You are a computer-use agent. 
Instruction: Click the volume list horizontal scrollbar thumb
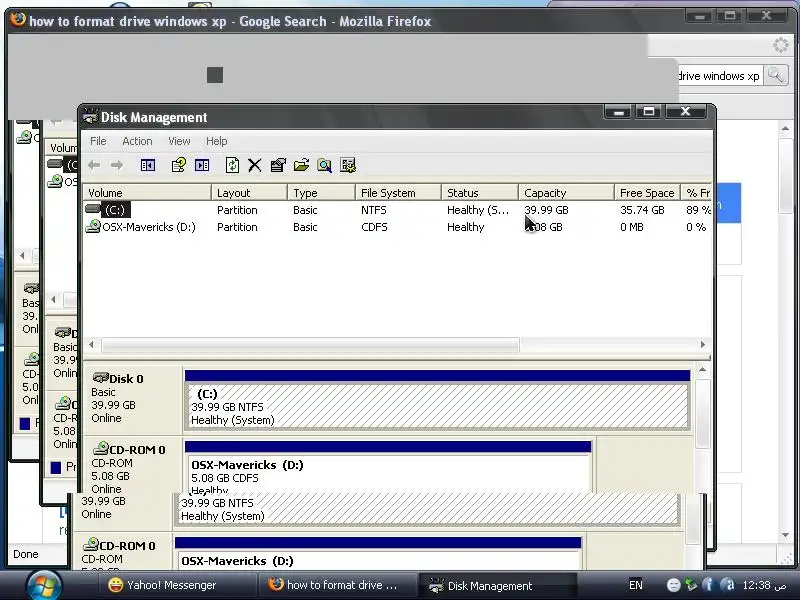(x=310, y=345)
